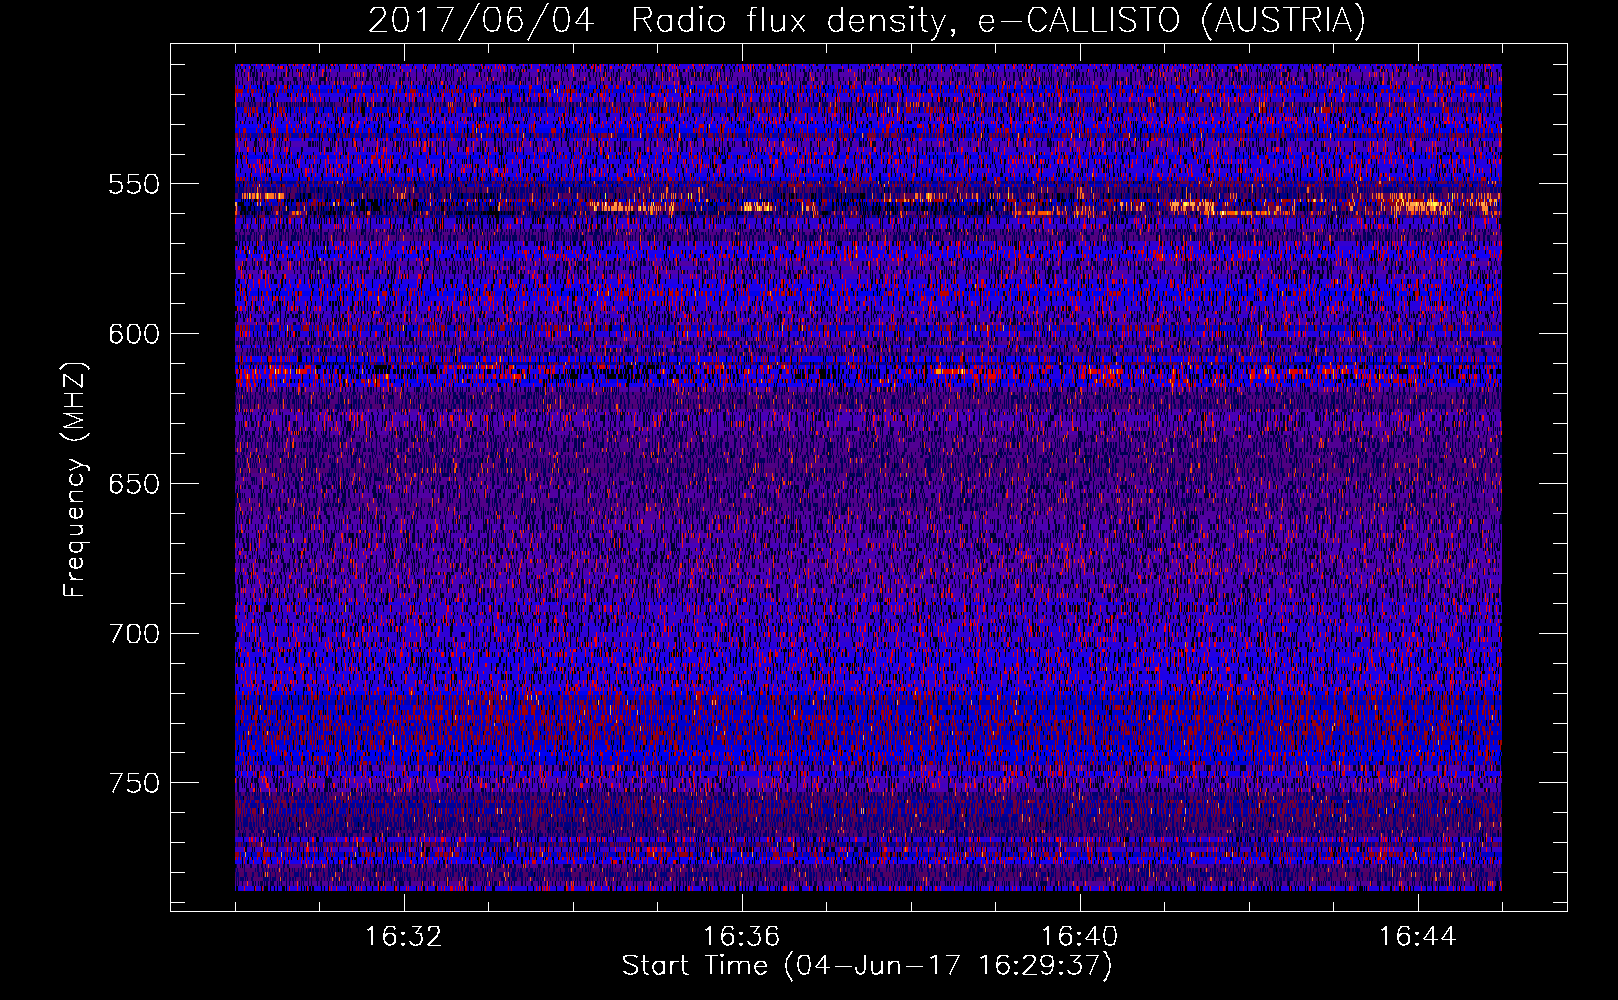Click the 16:36 time tick label
Image resolution: width=1618 pixels, height=1000 pixels.
[x=742, y=937]
